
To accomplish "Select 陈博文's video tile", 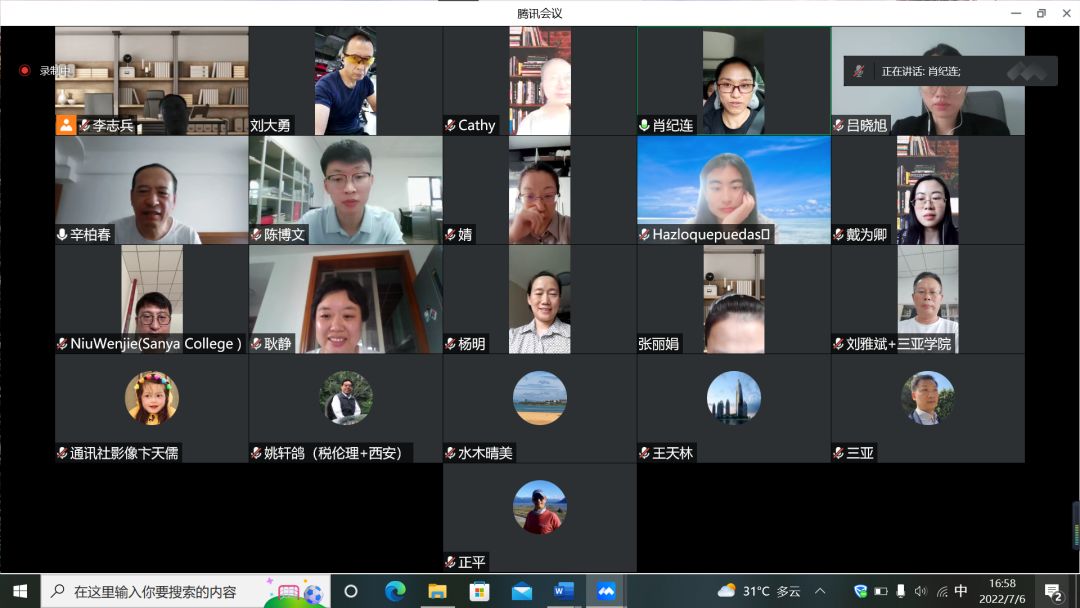I will click(345, 190).
